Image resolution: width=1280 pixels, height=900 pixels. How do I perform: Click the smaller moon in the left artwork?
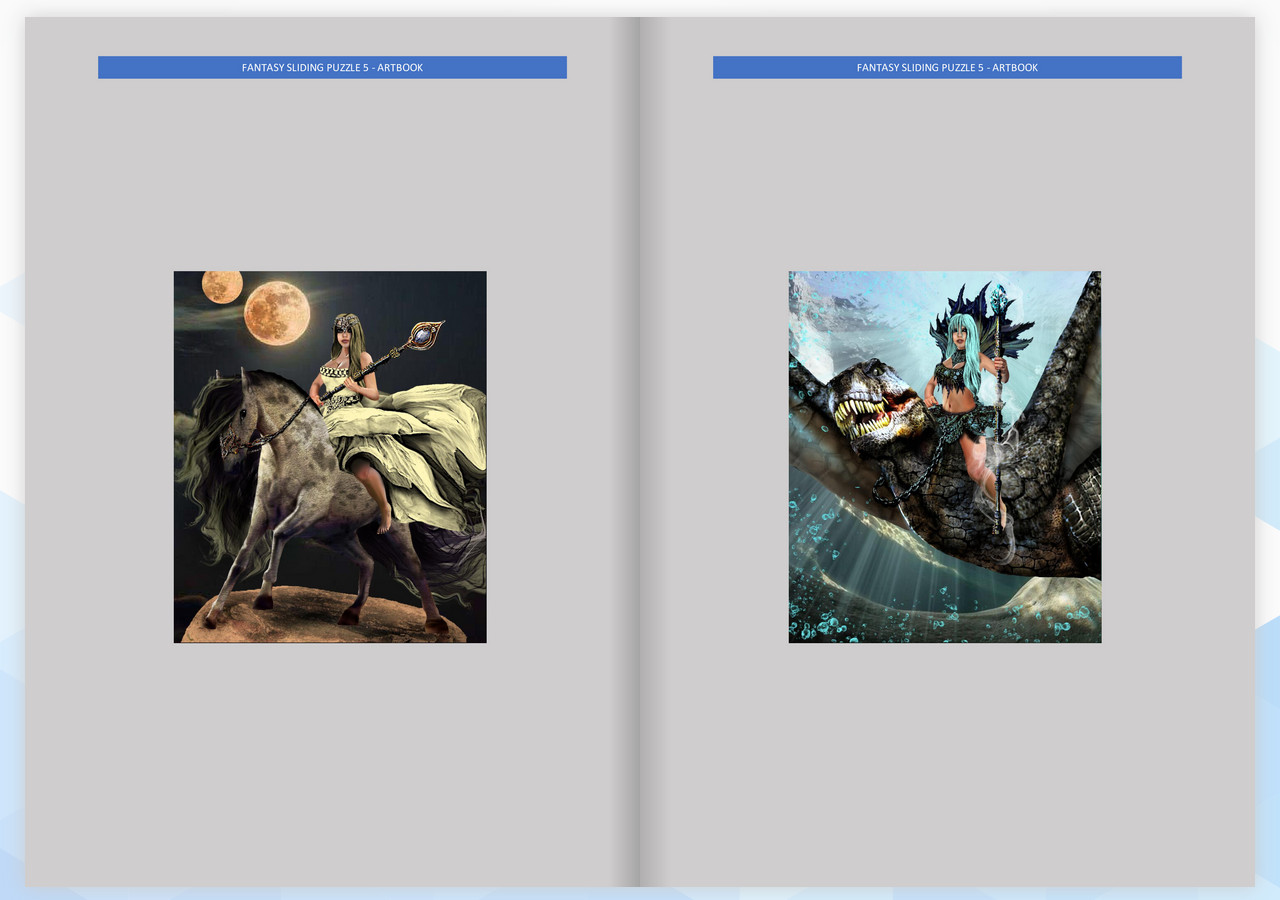(x=222, y=288)
